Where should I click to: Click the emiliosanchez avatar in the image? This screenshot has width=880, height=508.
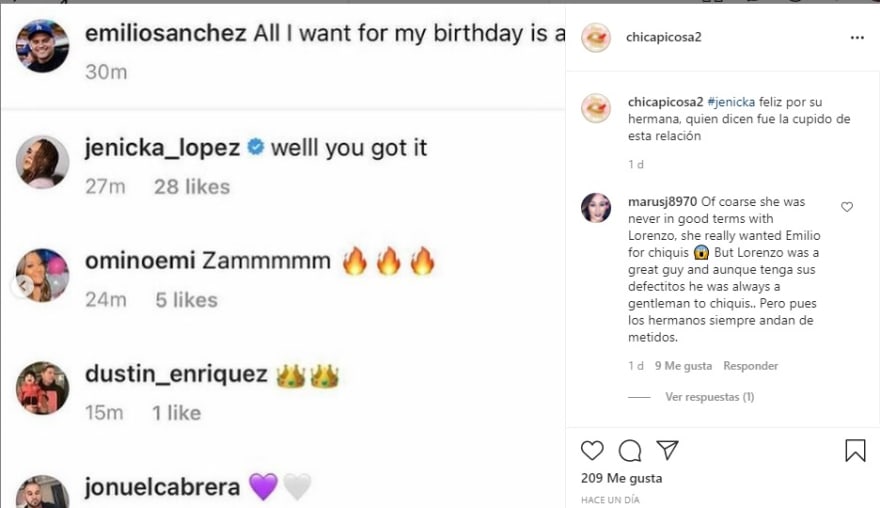point(43,46)
